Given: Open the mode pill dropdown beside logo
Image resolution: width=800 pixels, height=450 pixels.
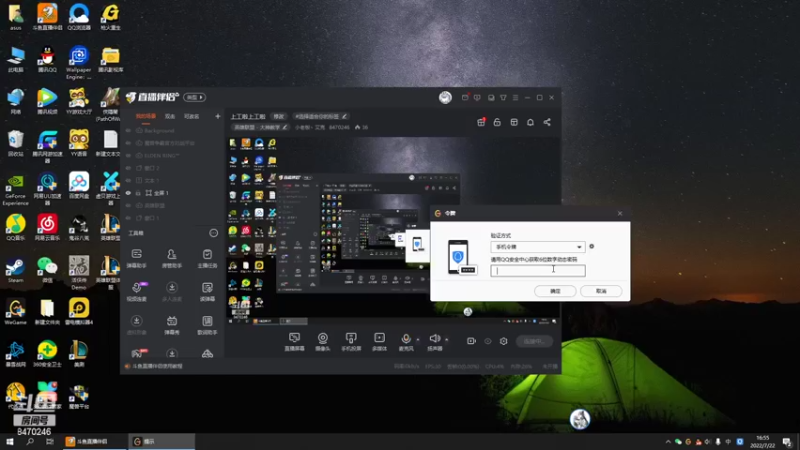Looking at the screenshot, I should pyautogui.click(x=194, y=97).
